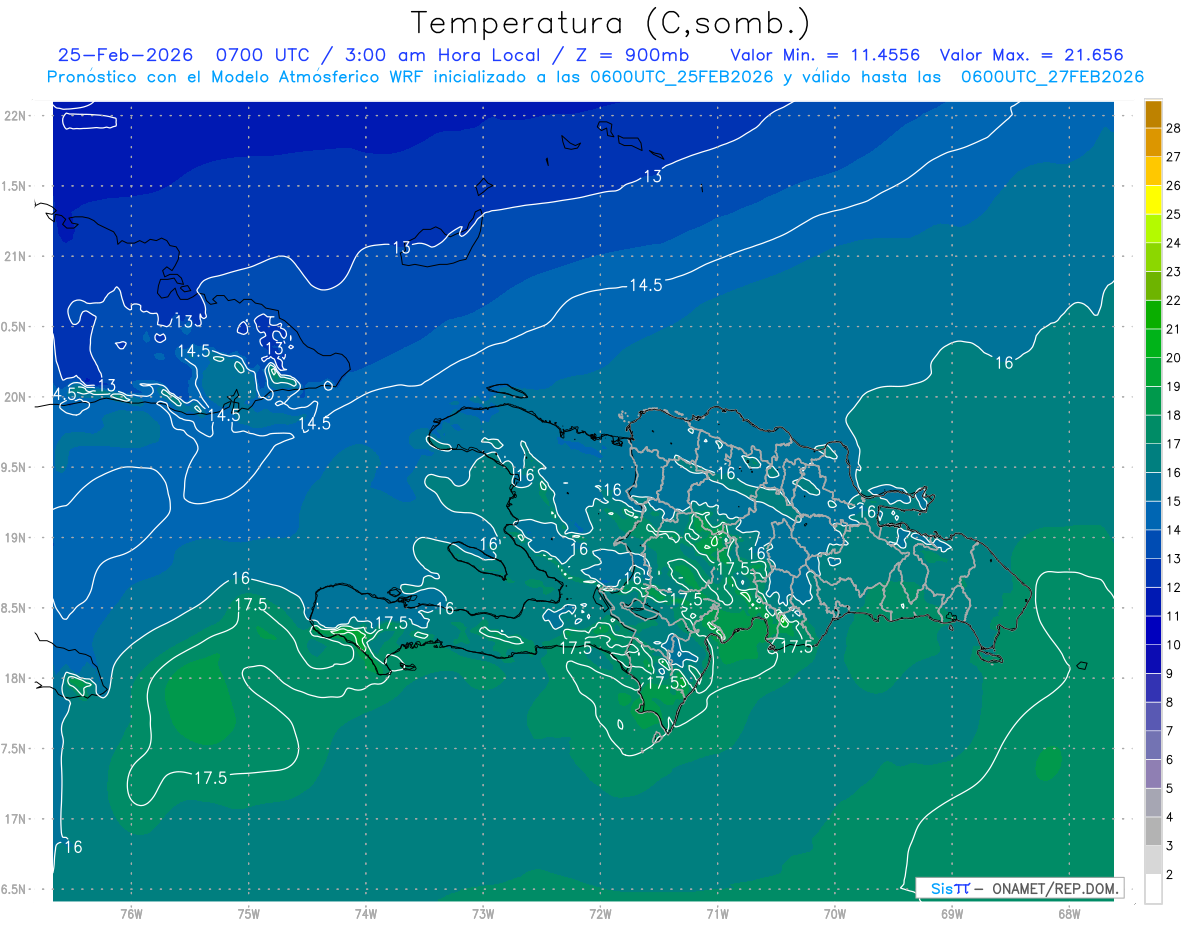This screenshot has width=1200, height=927.
Task: Click the '76W' longitude axis label
Action: click(x=131, y=913)
